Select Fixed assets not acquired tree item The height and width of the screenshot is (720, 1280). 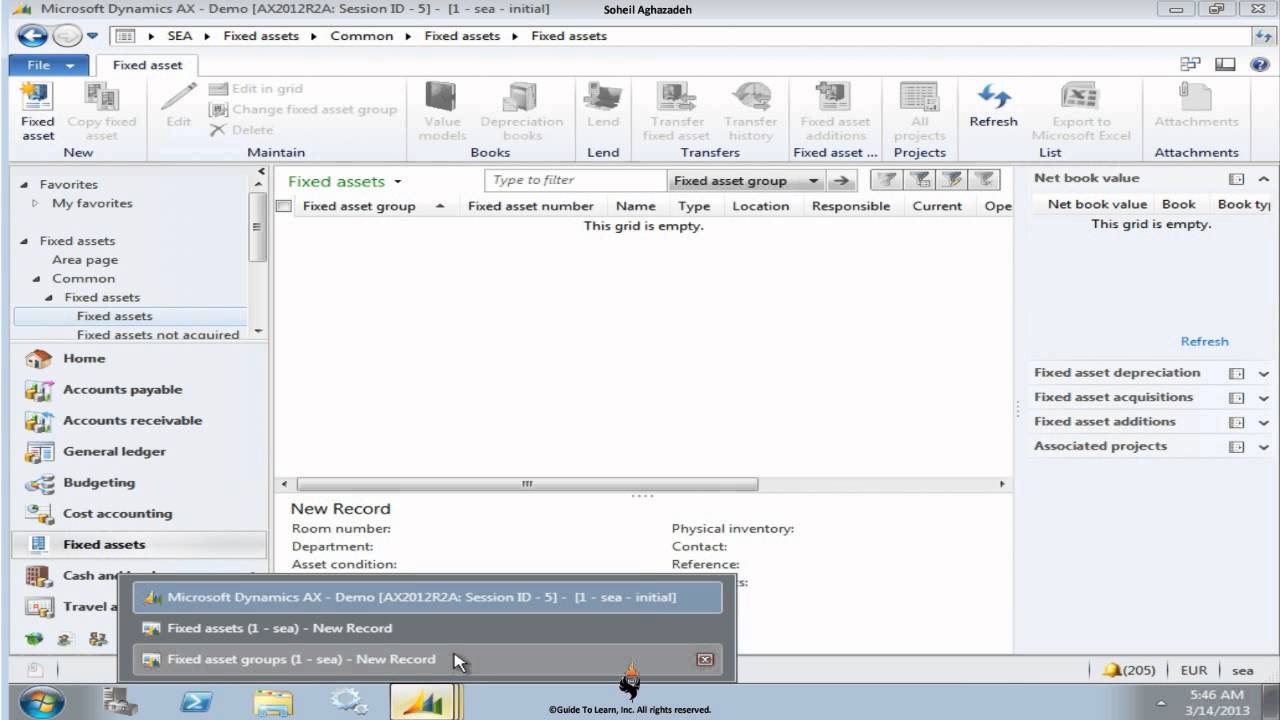point(158,334)
